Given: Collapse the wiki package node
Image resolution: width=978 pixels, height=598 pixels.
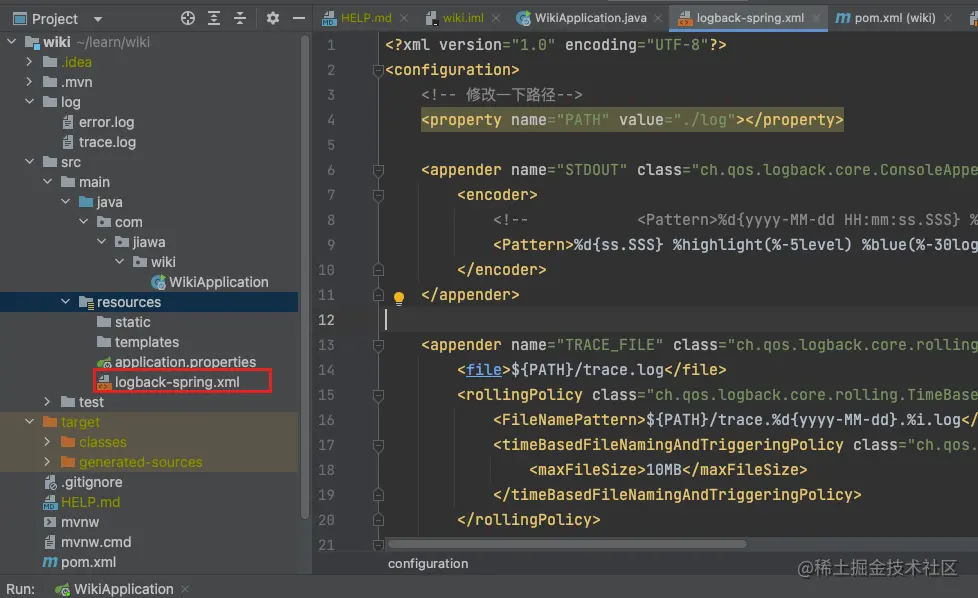Looking at the screenshot, I should 120,261.
